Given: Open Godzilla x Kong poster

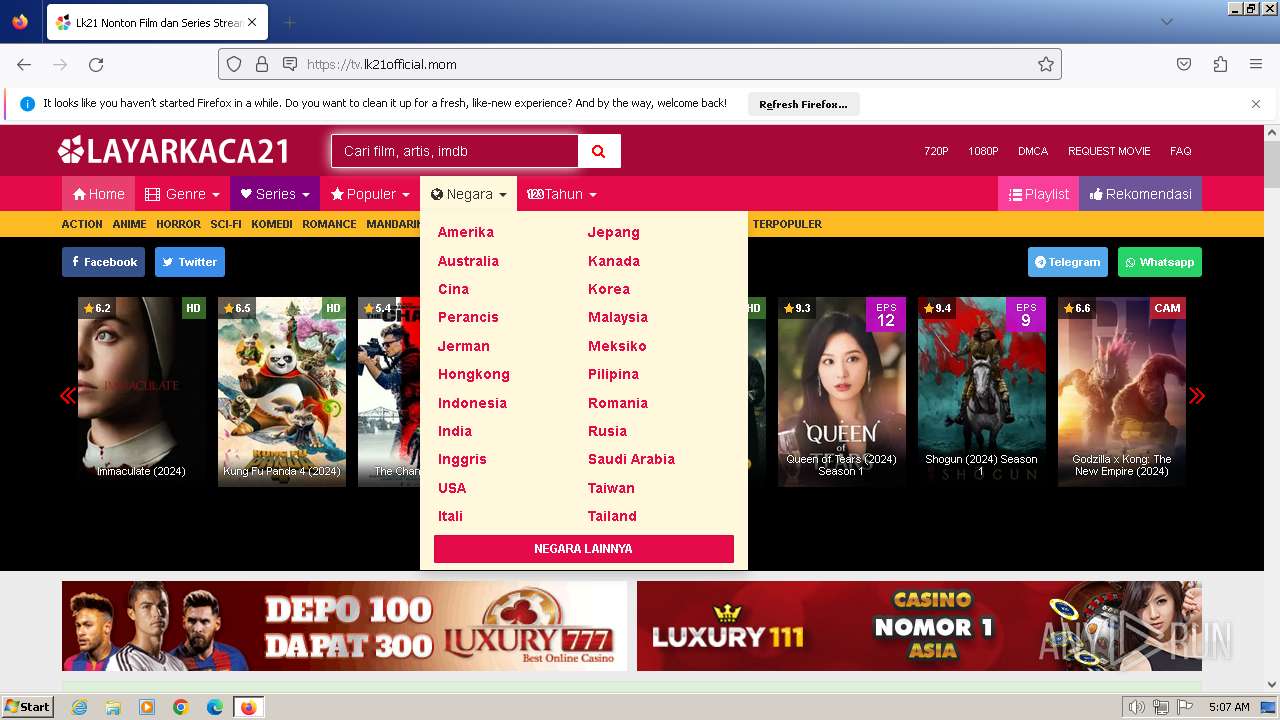Looking at the screenshot, I should click(1122, 392).
